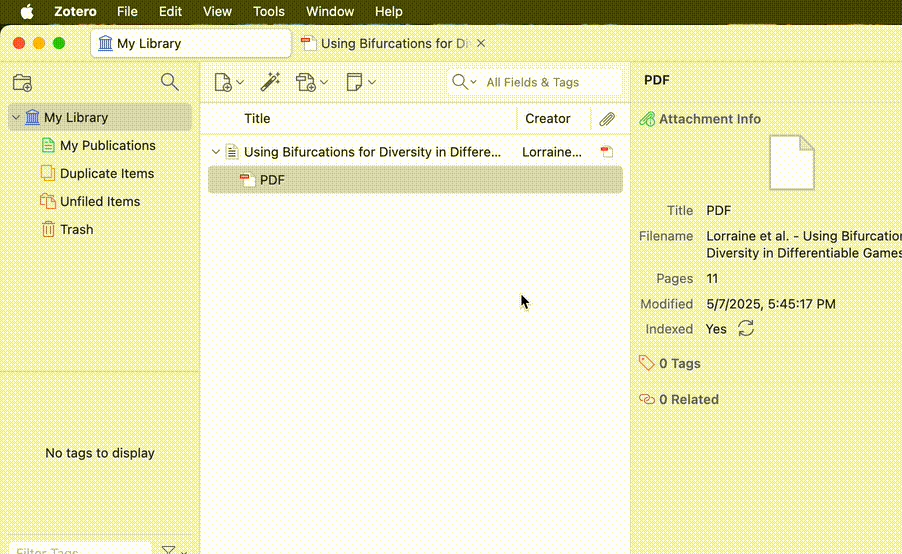The image size is (902, 554).
Task: Open the Zotero application menu
Action: [75, 12]
